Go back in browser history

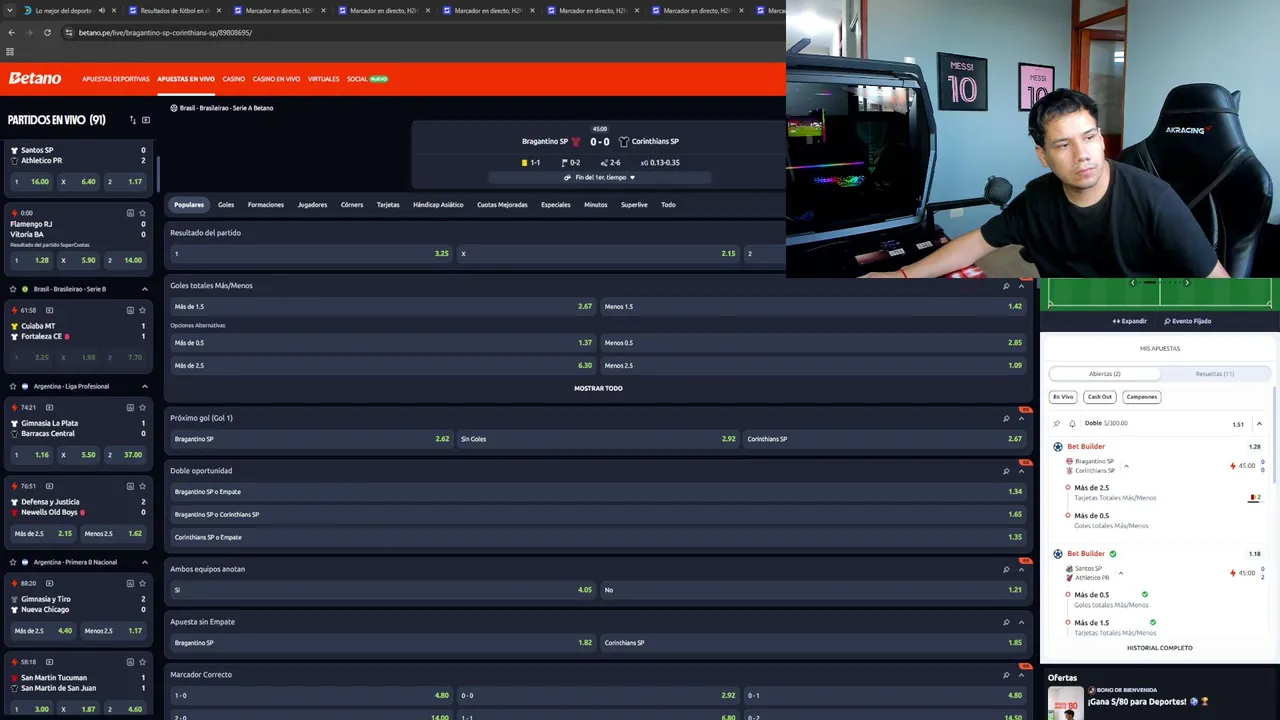coord(11,32)
